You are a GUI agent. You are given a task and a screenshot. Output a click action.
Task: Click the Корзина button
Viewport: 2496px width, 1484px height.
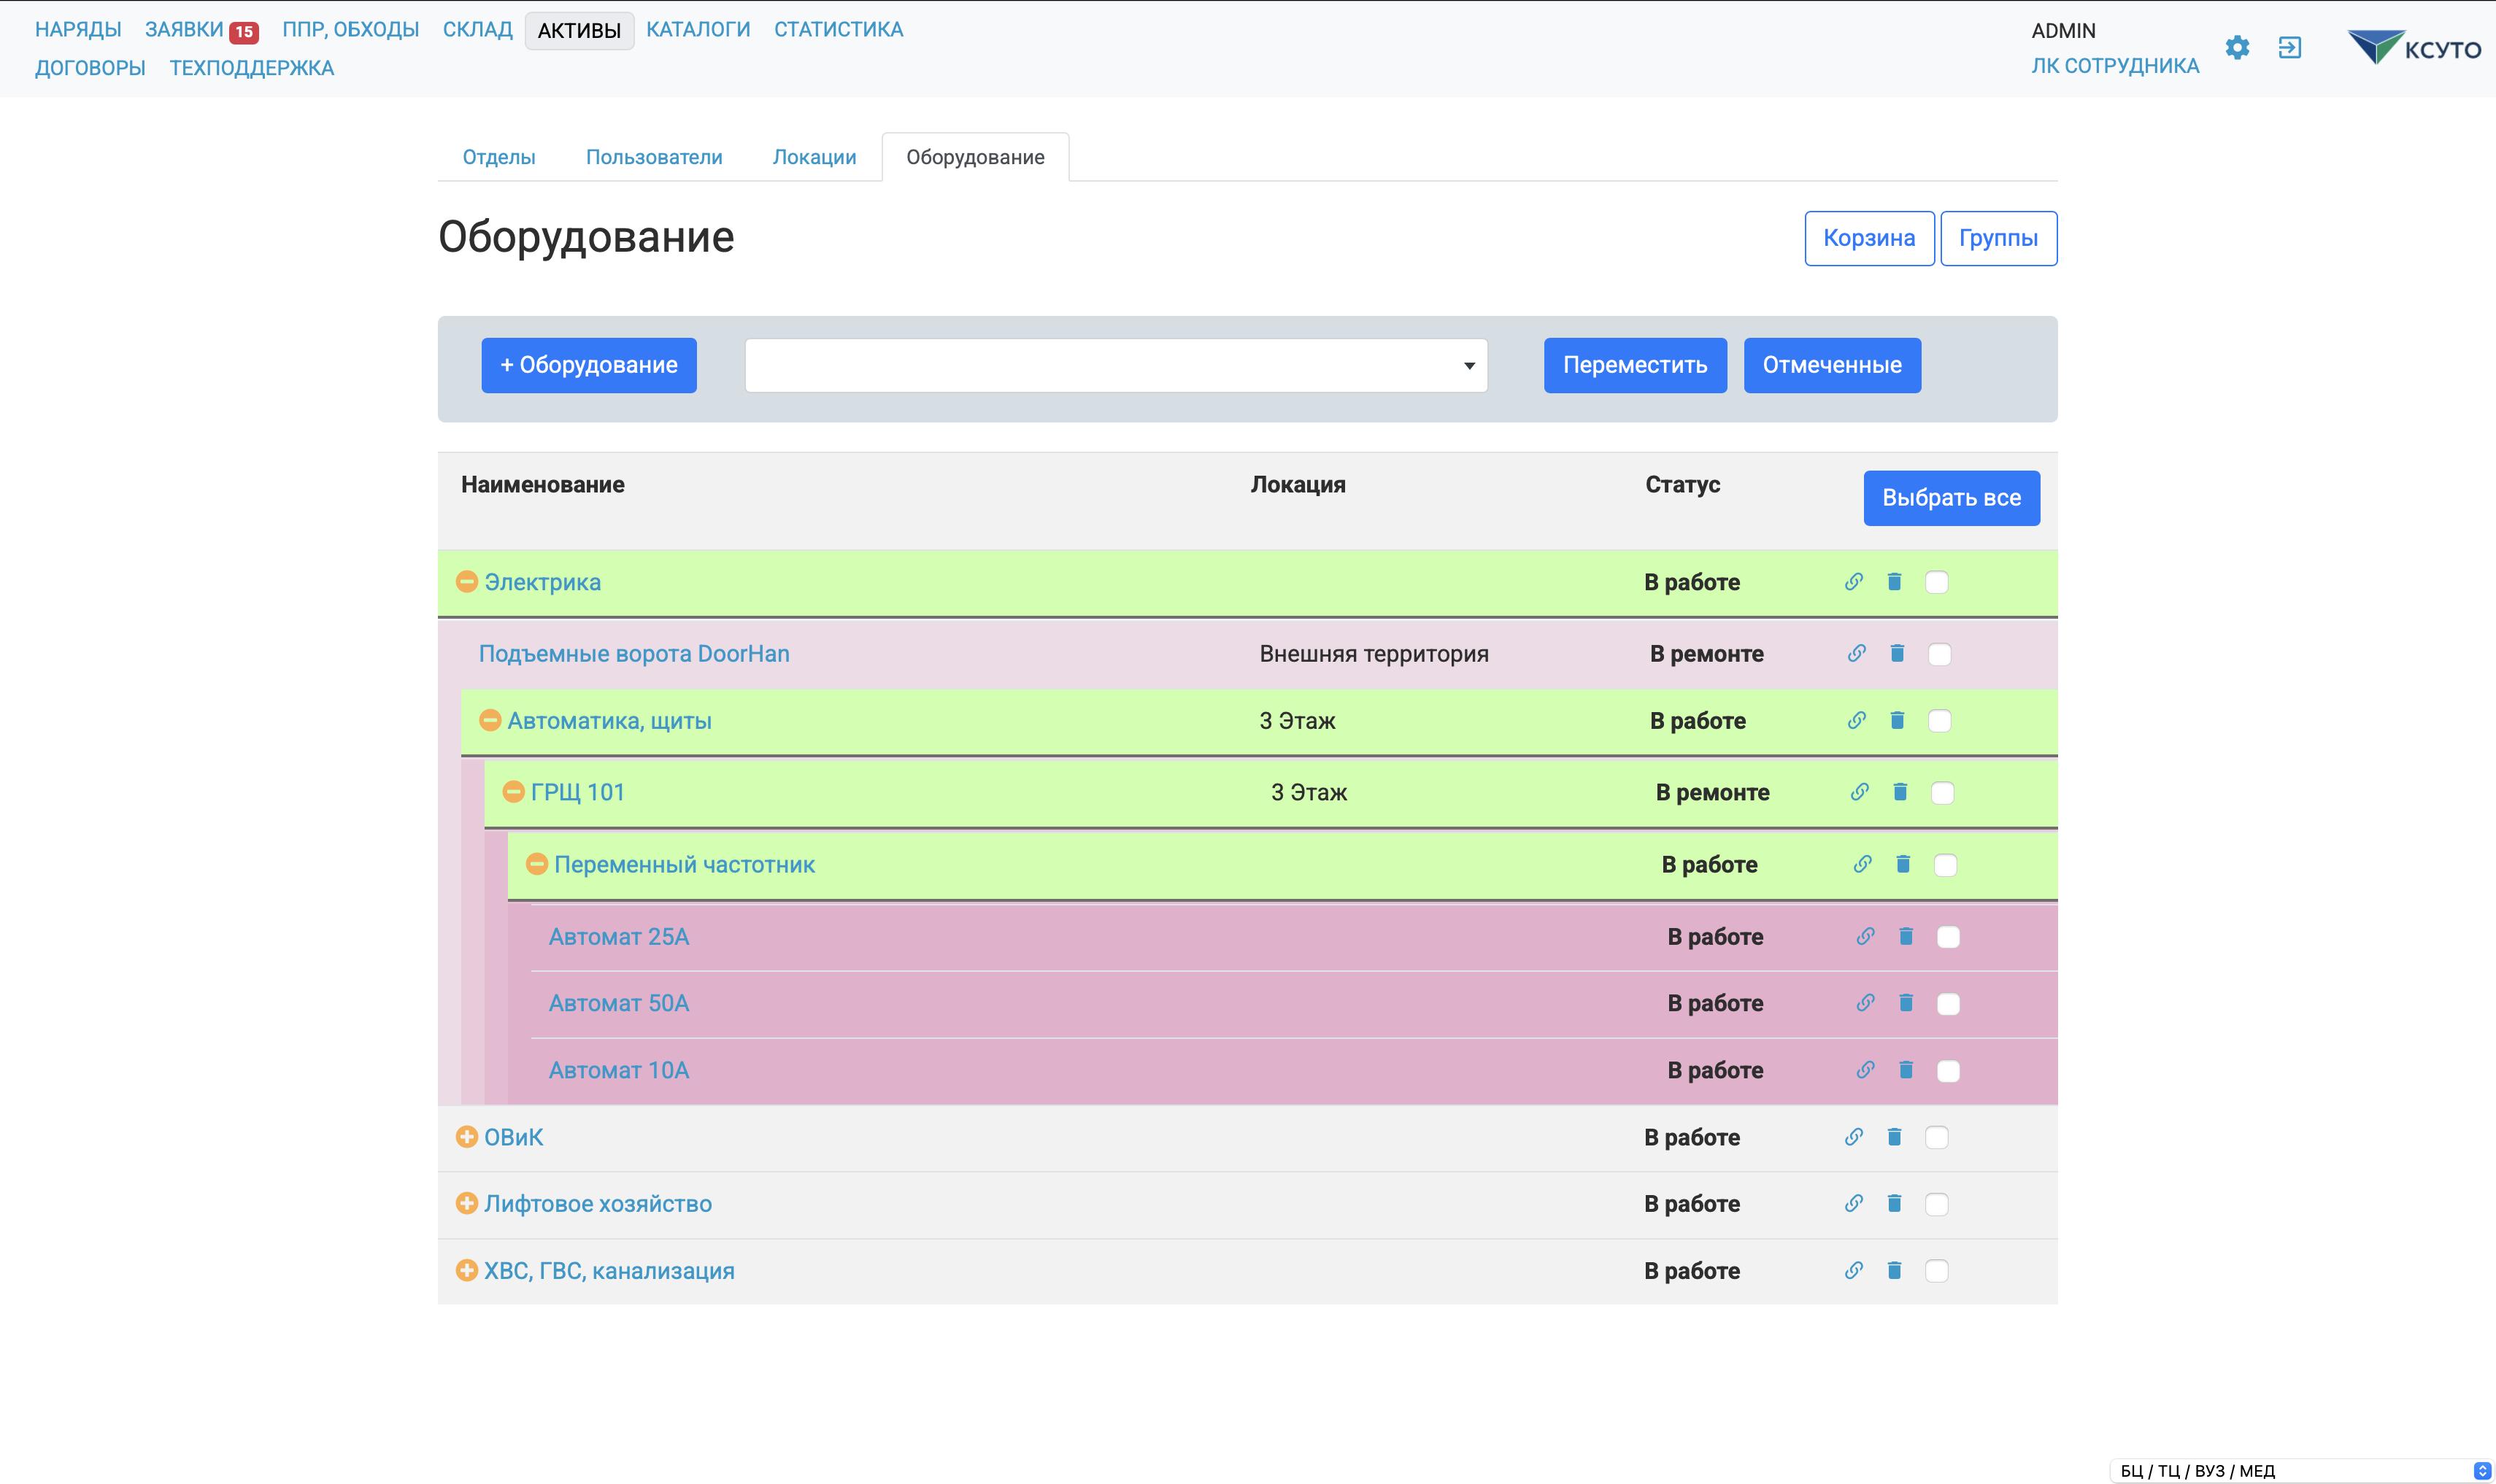click(x=1868, y=238)
